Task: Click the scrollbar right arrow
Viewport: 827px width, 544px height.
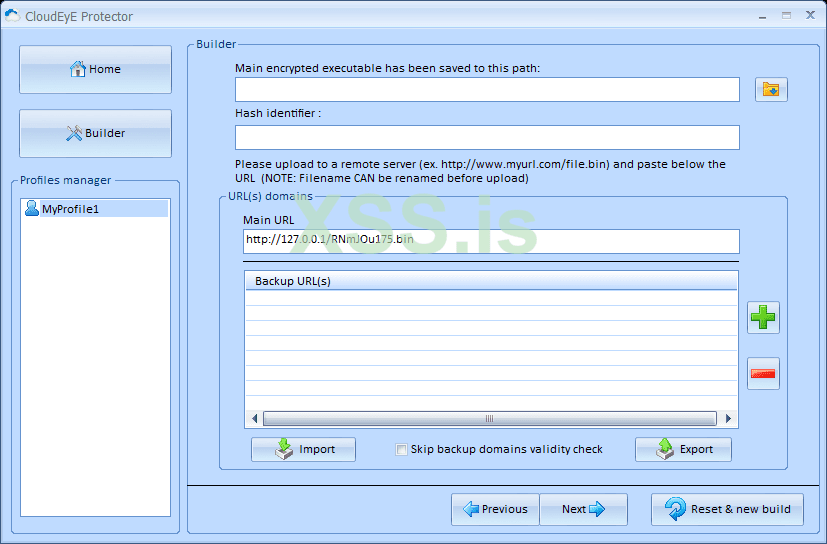Action: [x=728, y=418]
